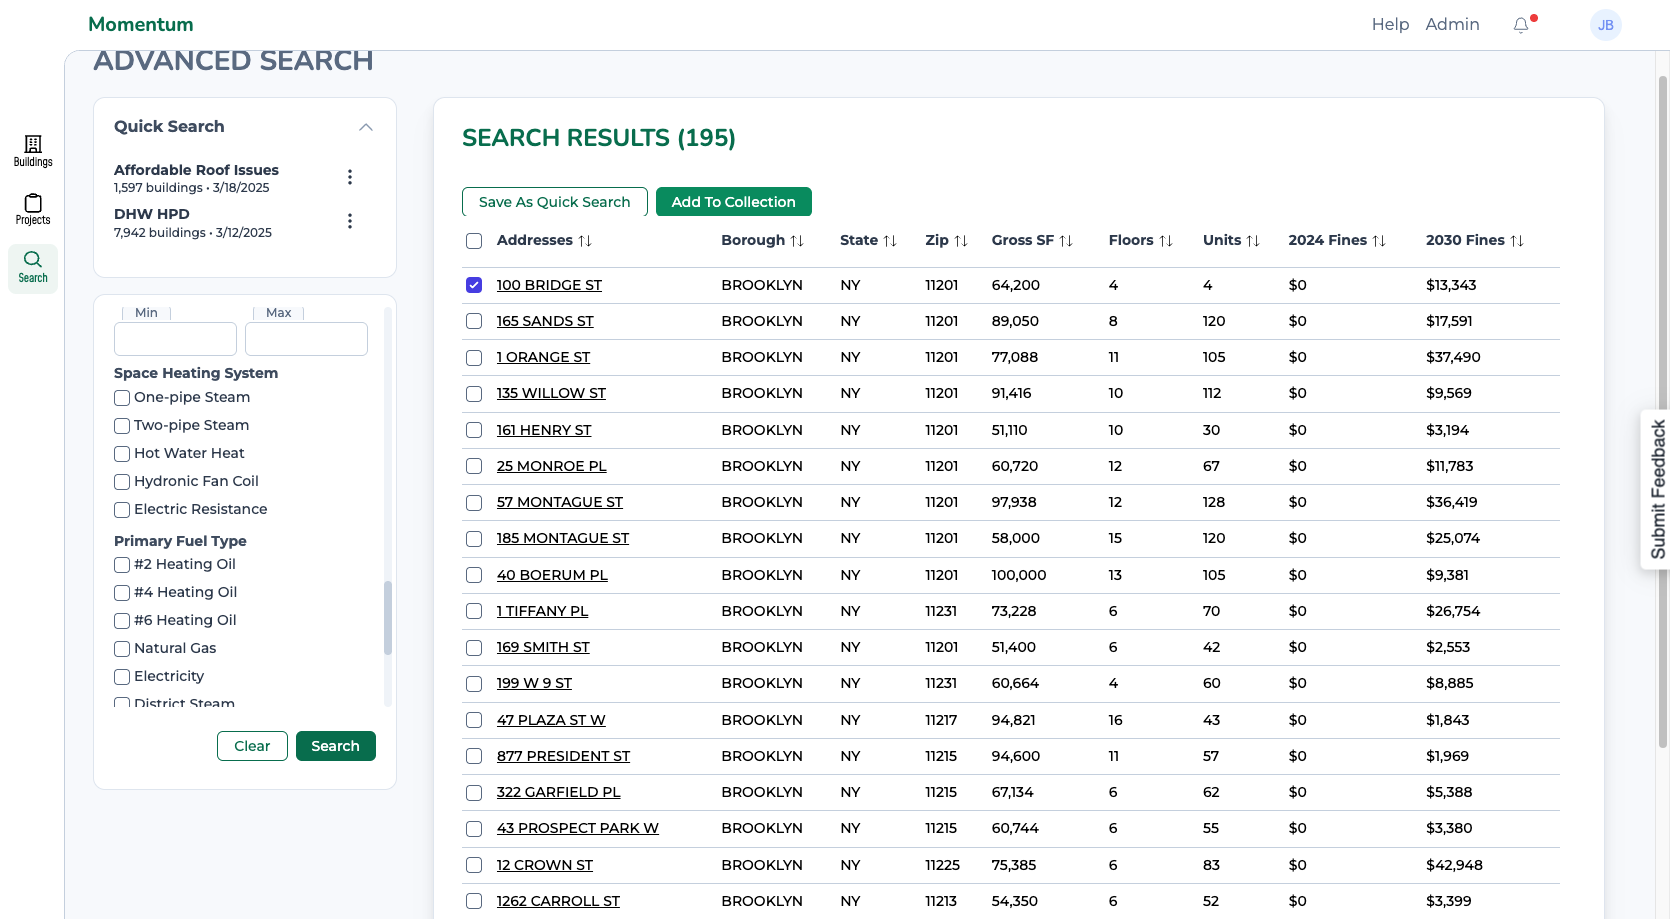Open the JB user avatar menu
The height and width of the screenshot is (919, 1670).
[x=1606, y=25]
